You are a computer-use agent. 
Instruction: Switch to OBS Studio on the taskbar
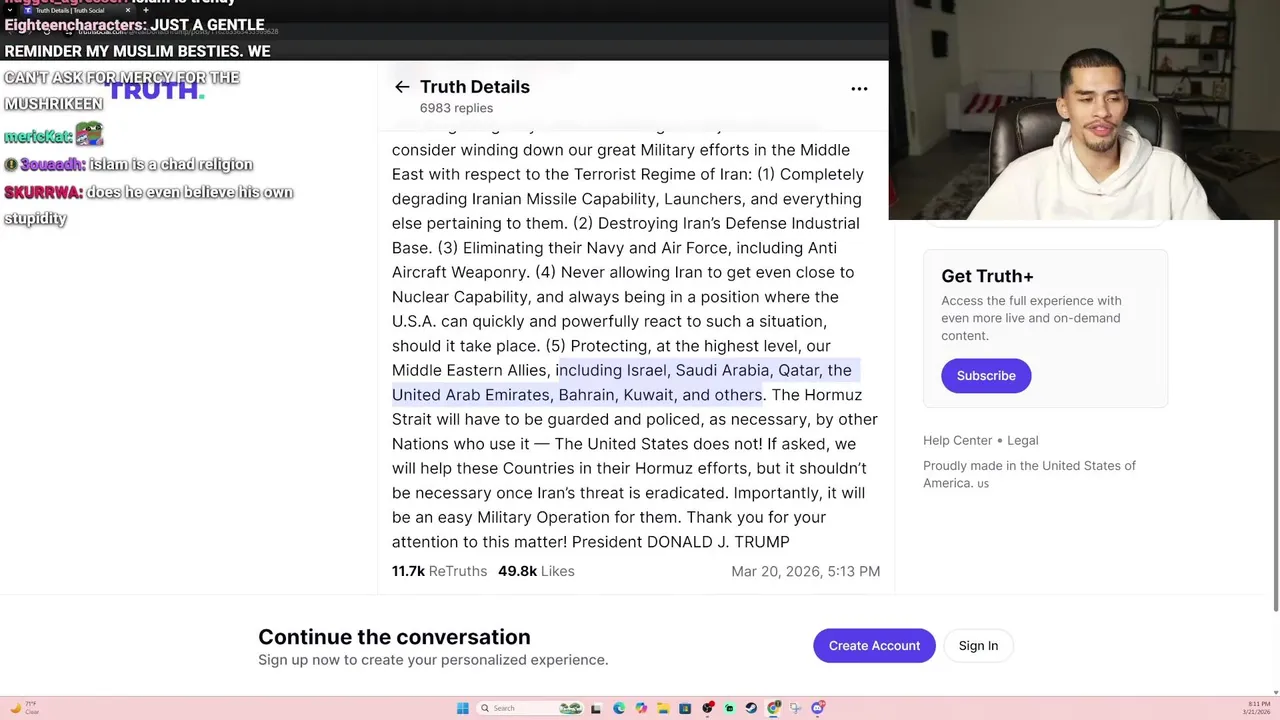point(707,708)
